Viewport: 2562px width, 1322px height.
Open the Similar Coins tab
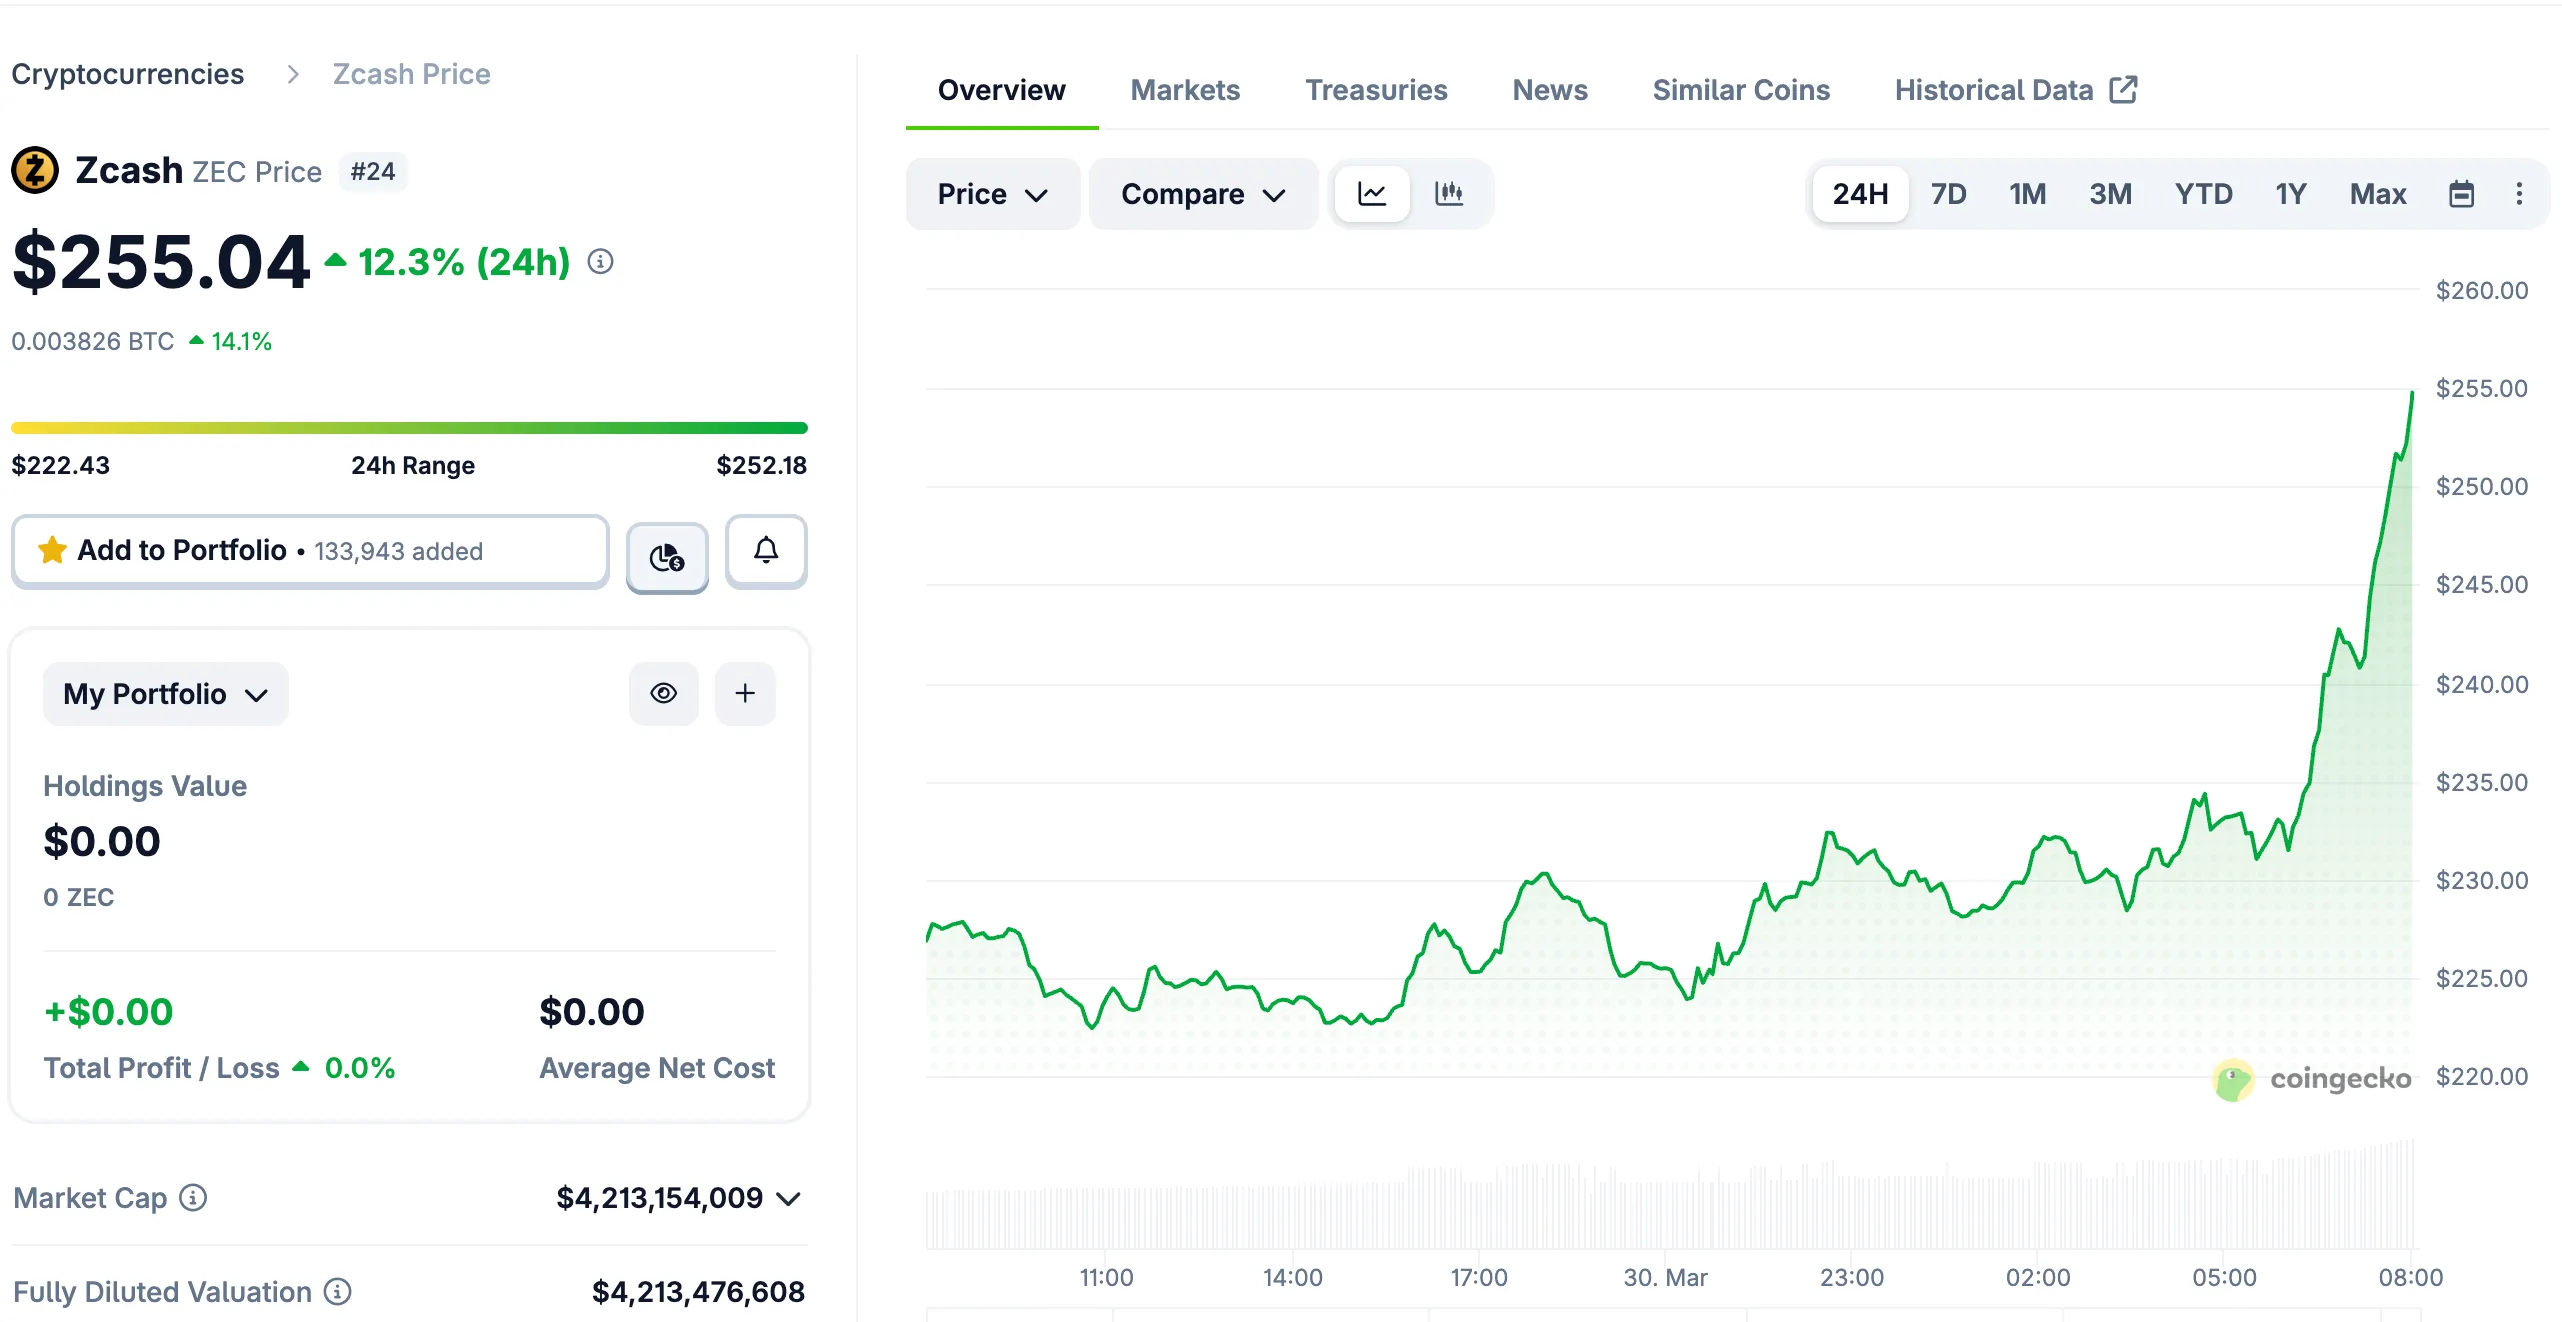1741,90
